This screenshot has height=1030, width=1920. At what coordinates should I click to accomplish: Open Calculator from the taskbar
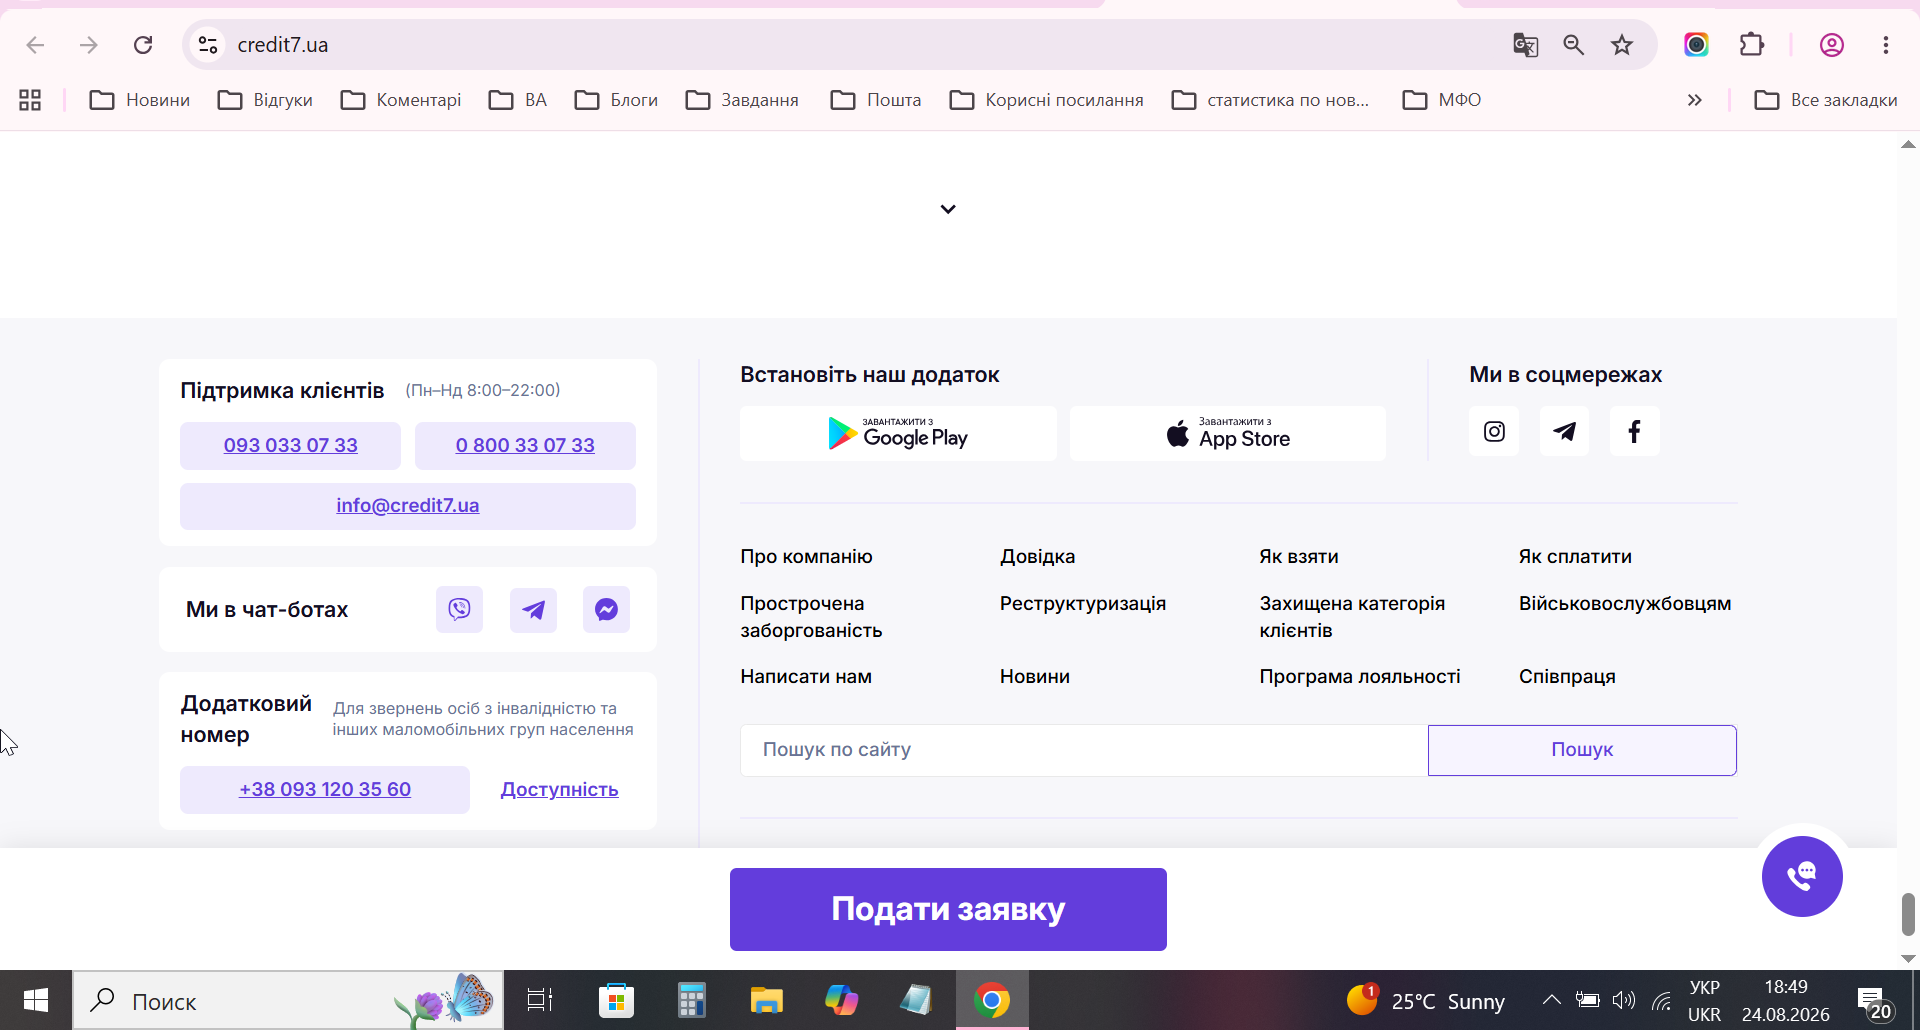691,1000
